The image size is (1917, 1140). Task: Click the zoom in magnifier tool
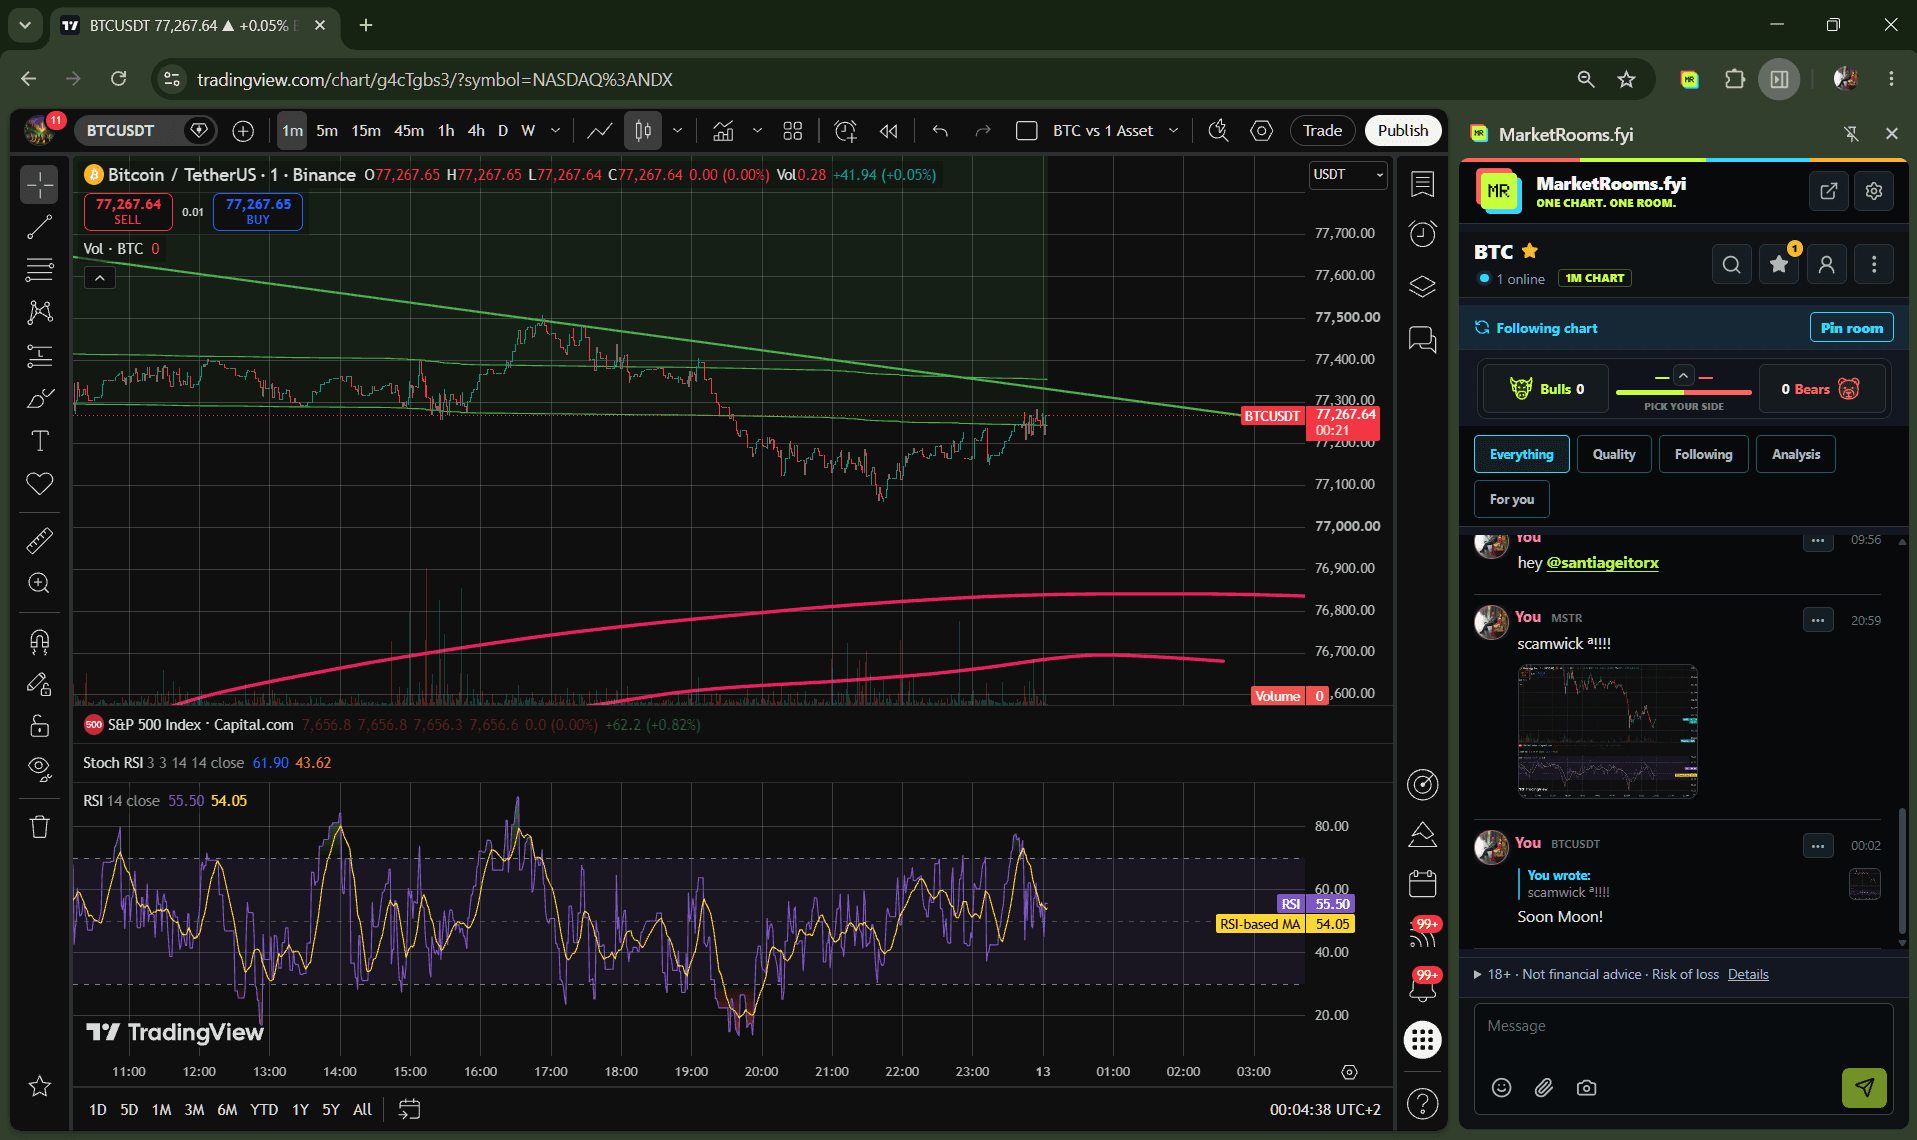tap(39, 583)
